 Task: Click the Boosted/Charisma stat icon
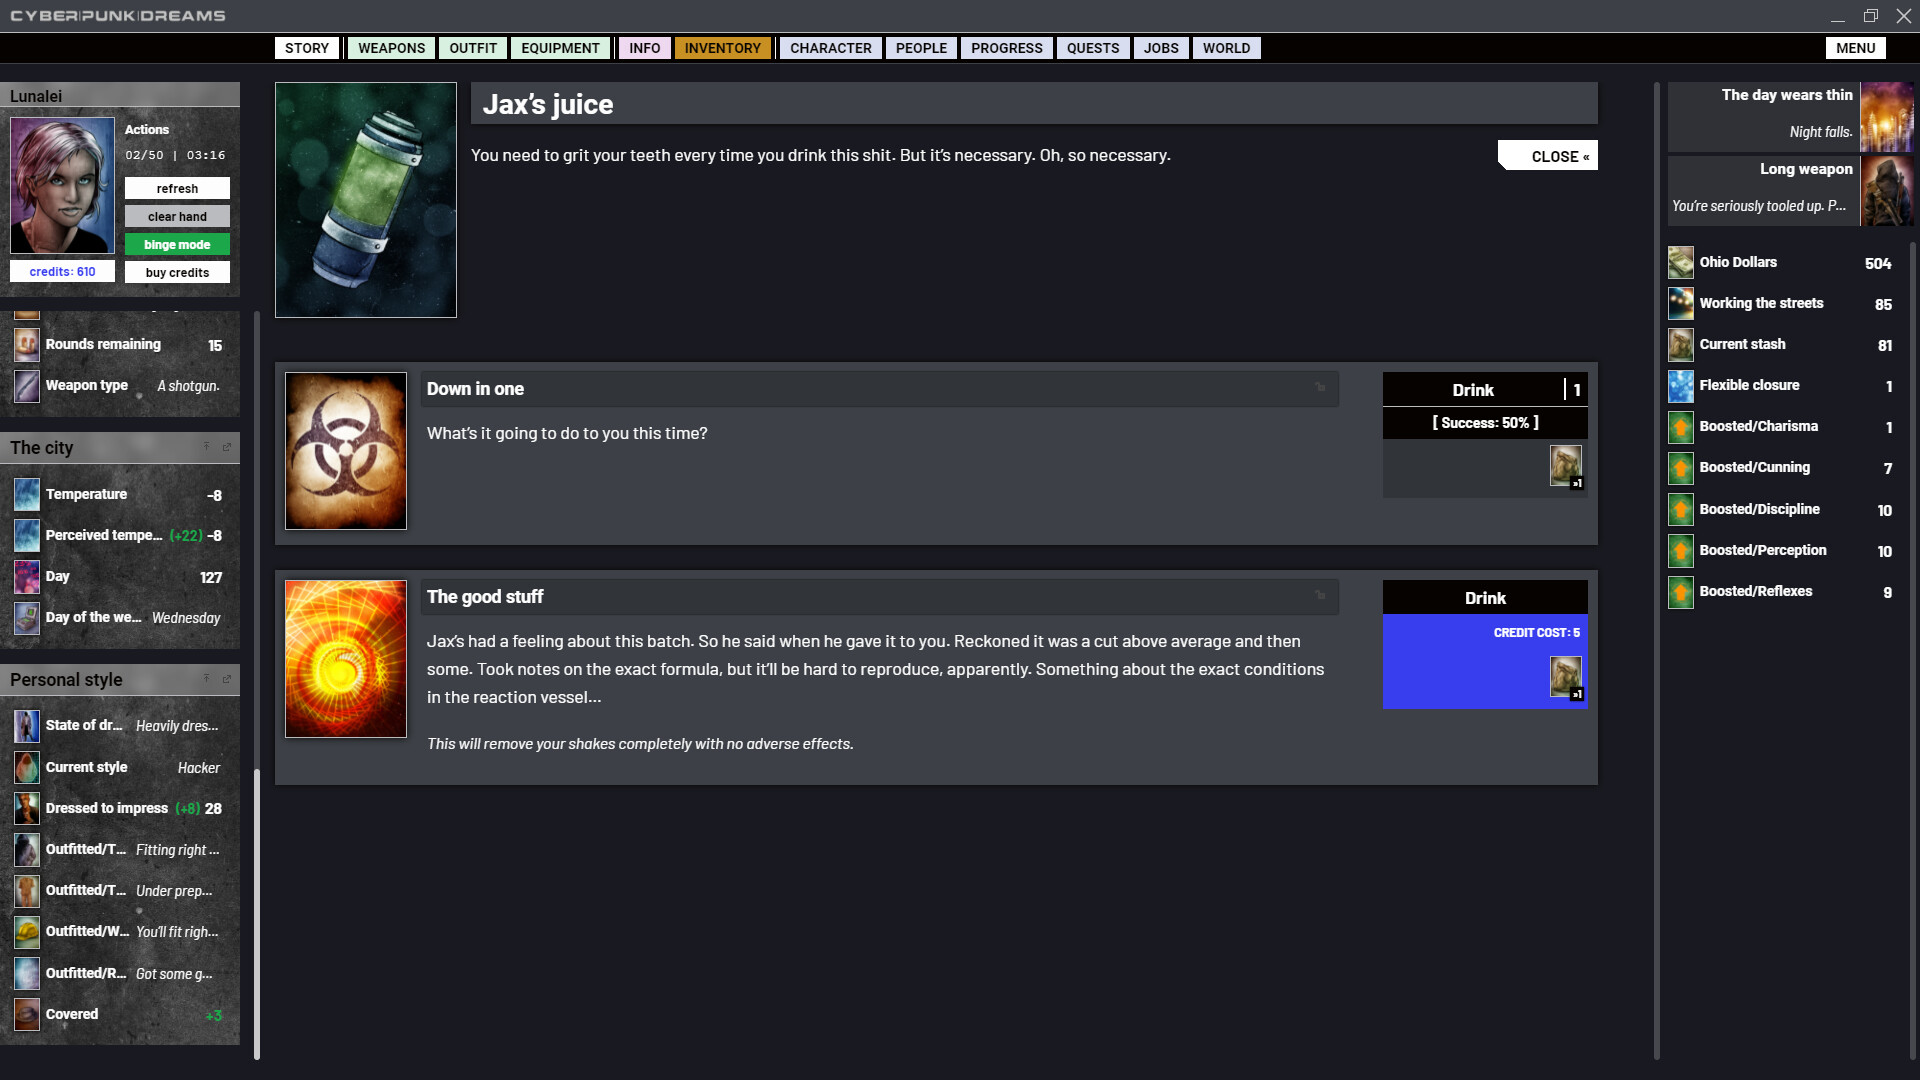pos(1680,426)
